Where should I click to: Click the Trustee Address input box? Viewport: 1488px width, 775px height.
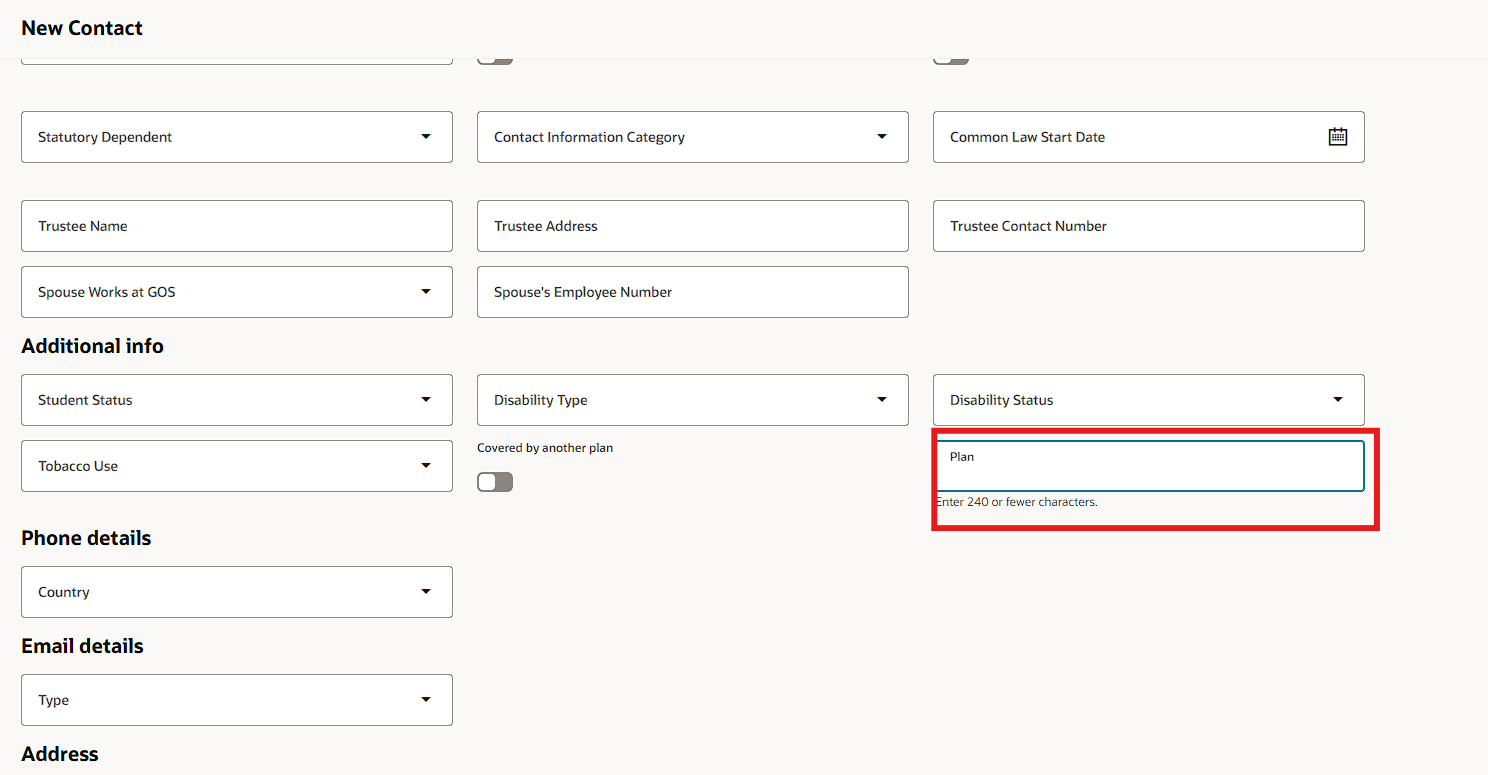pyautogui.click(x=692, y=226)
